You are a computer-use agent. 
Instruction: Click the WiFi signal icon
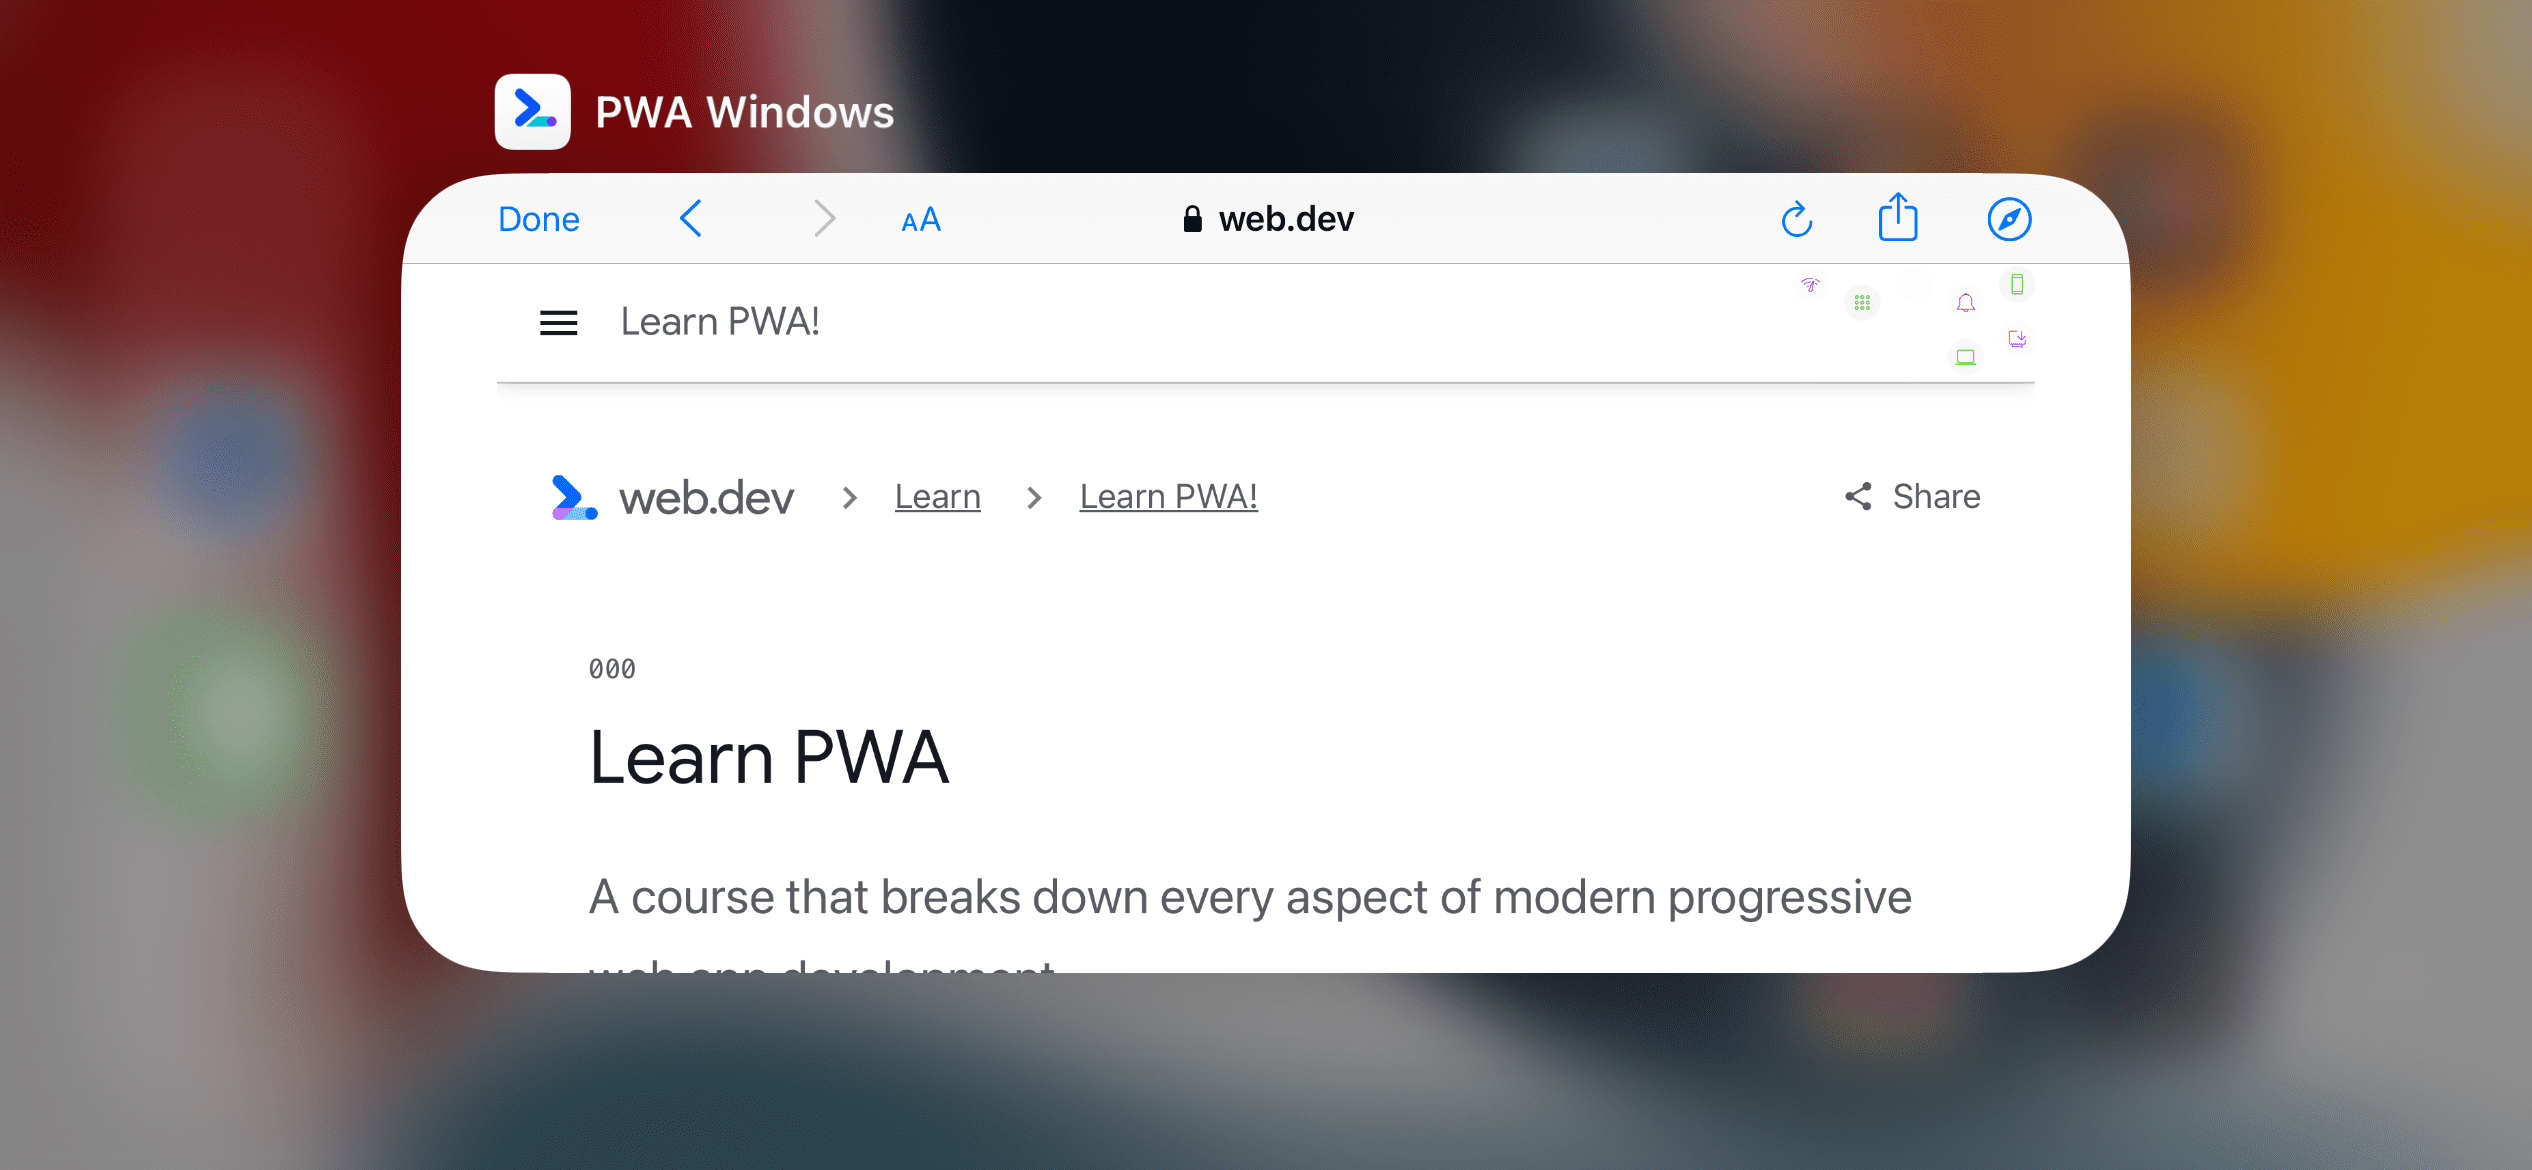(1807, 286)
